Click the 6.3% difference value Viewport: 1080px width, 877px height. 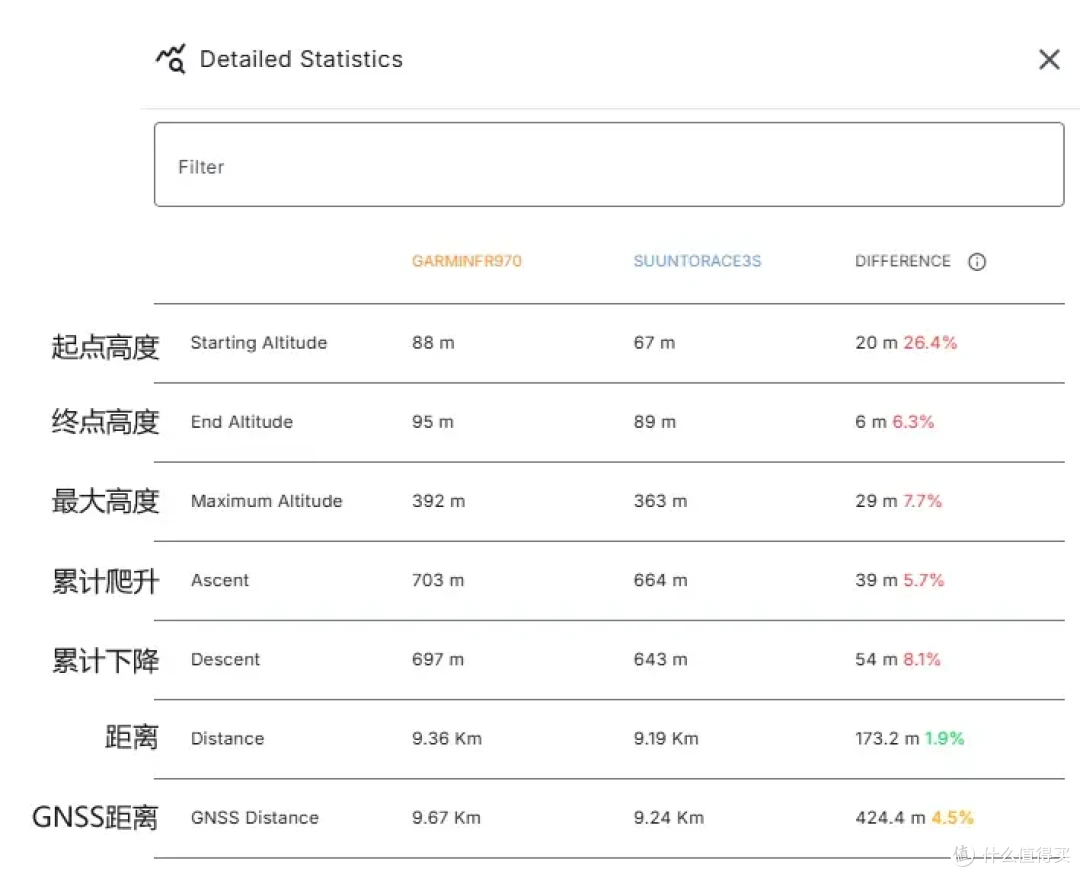click(x=913, y=422)
